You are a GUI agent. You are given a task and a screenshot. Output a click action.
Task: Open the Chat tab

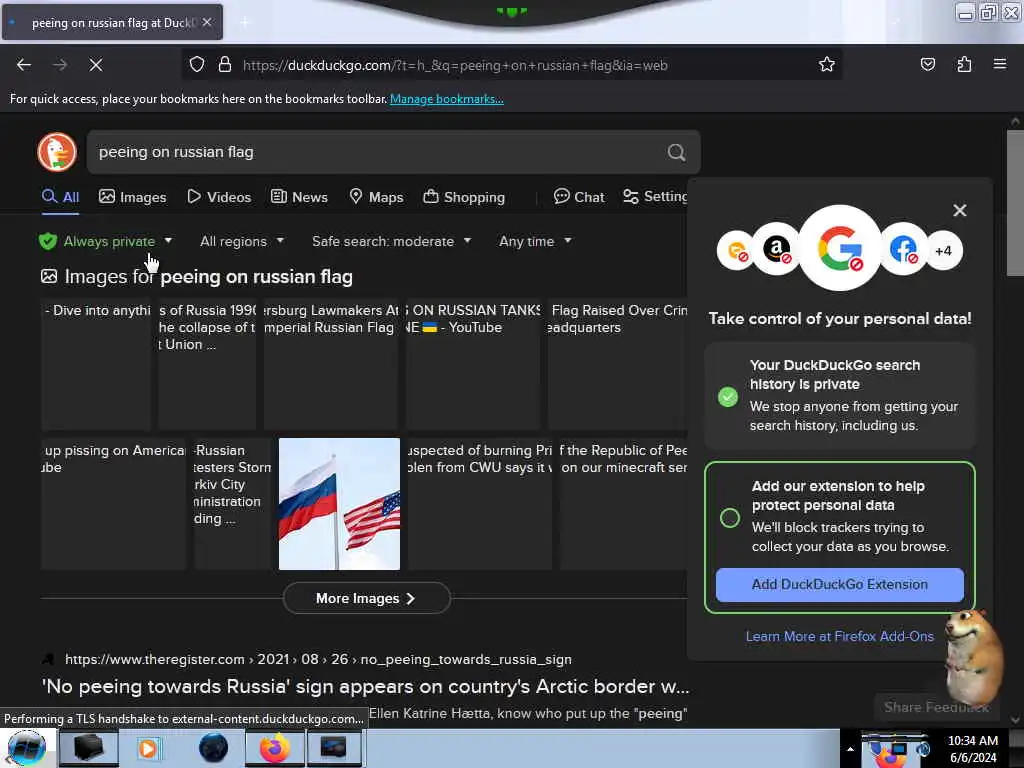(579, 197)
